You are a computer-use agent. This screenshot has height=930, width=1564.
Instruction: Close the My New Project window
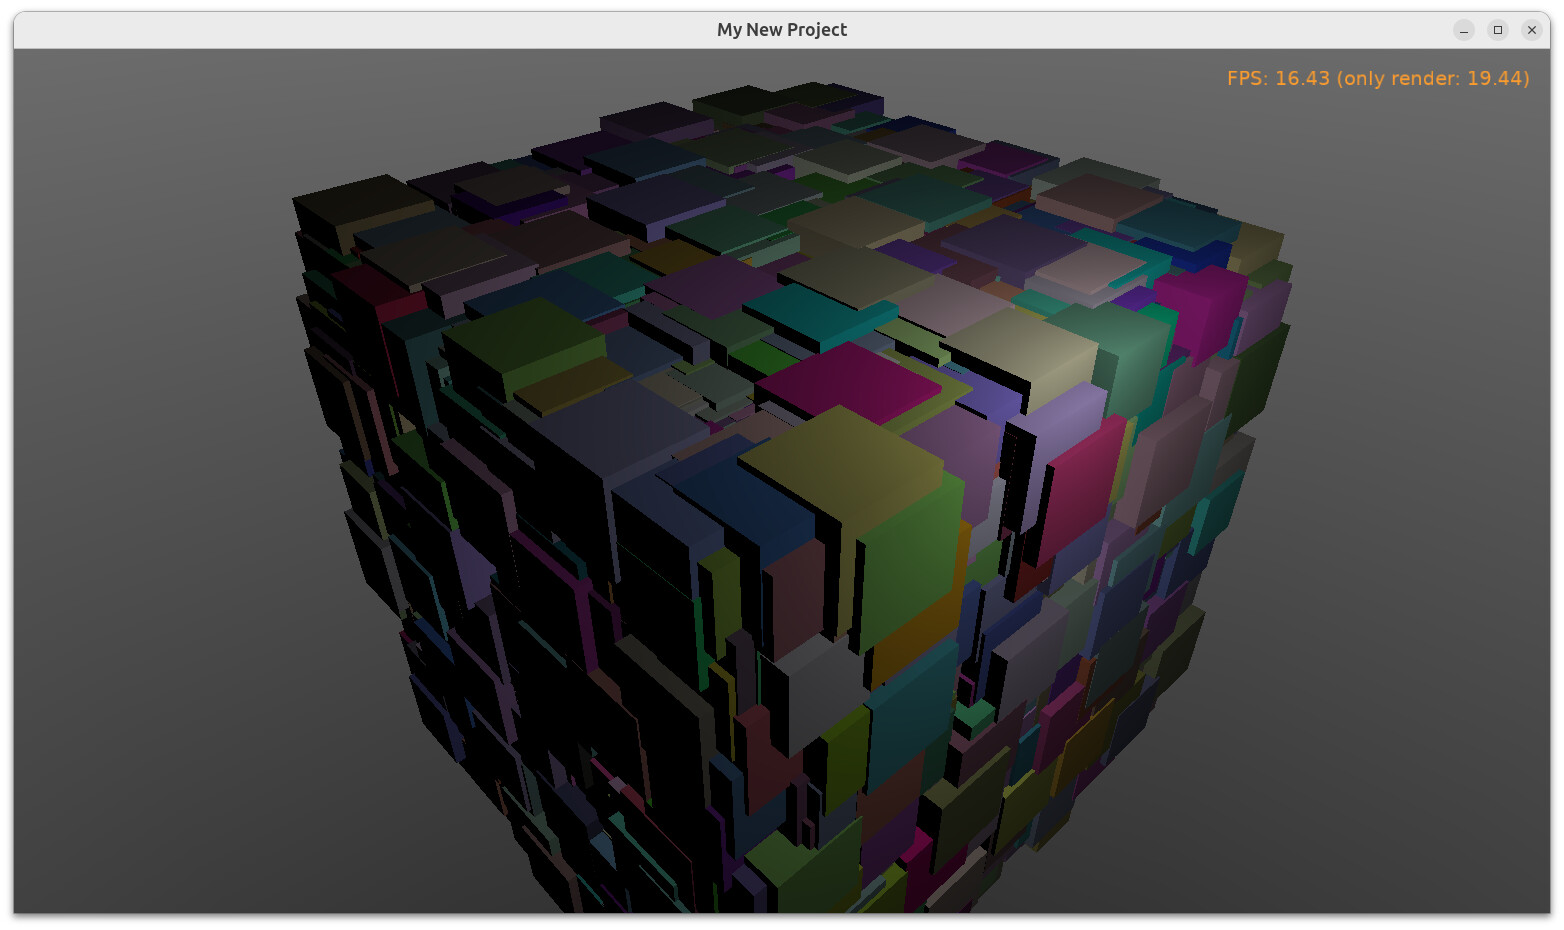1532,30
